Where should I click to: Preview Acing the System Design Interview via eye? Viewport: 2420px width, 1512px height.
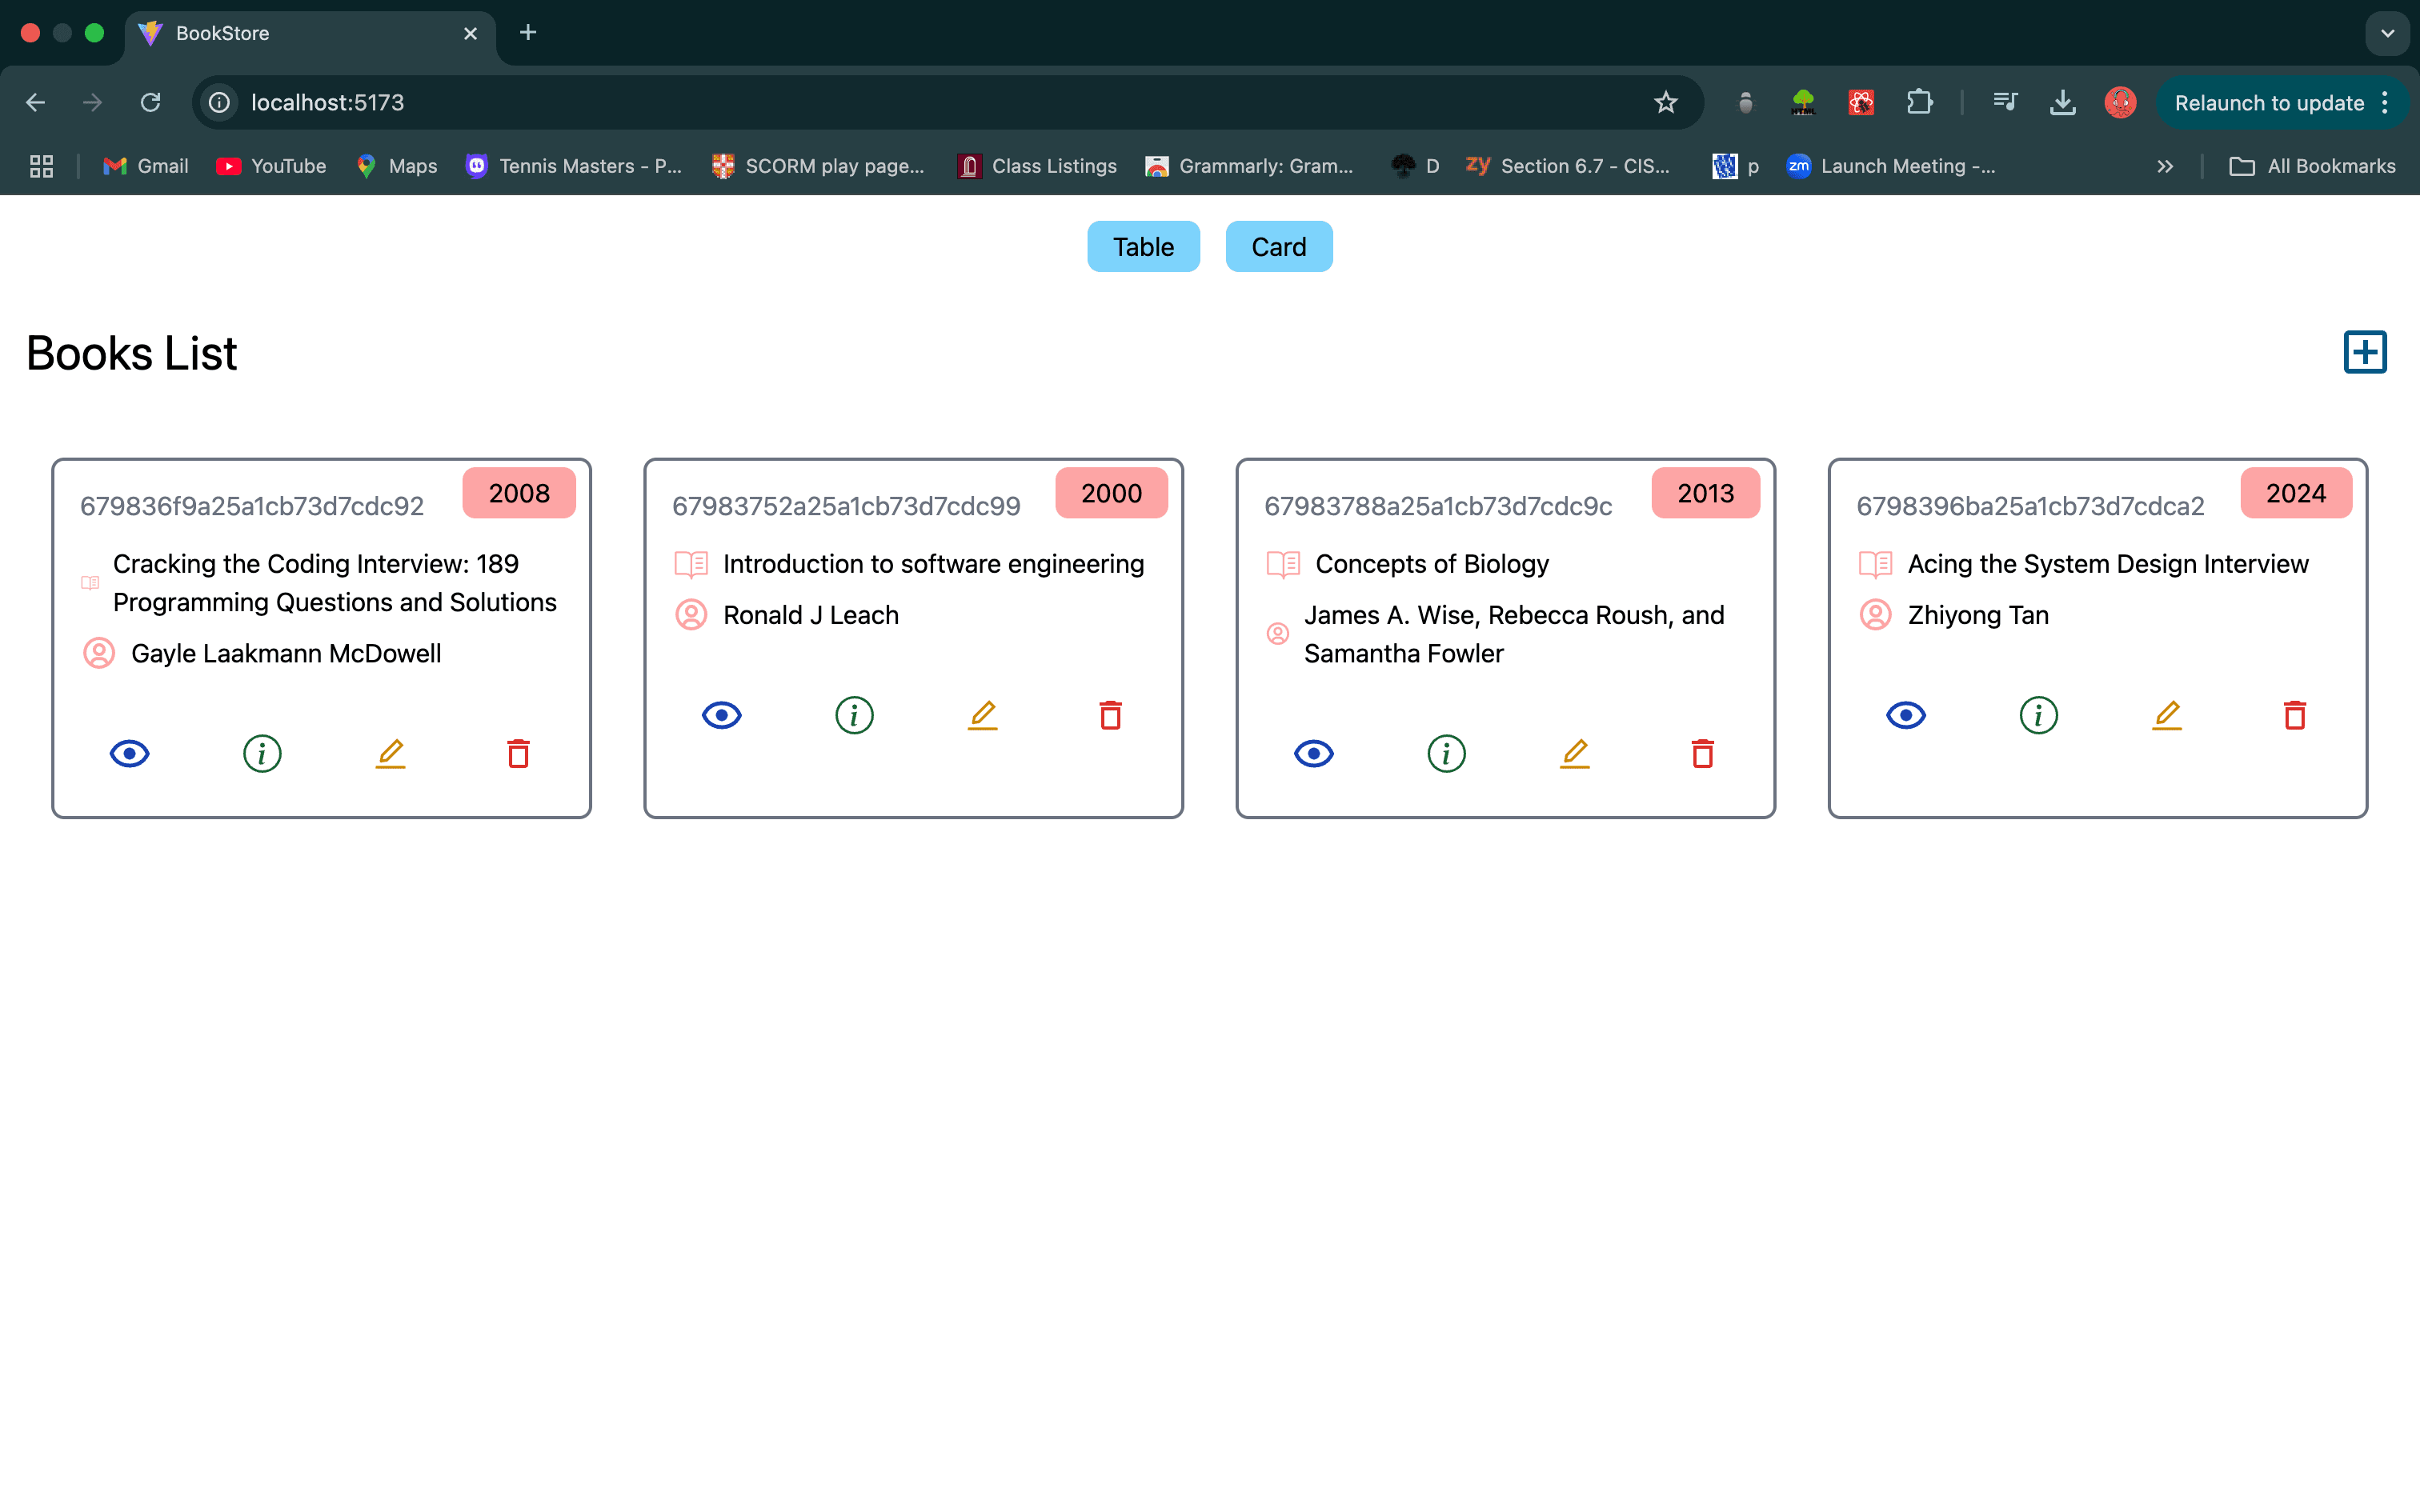(x=1906, y=715)
